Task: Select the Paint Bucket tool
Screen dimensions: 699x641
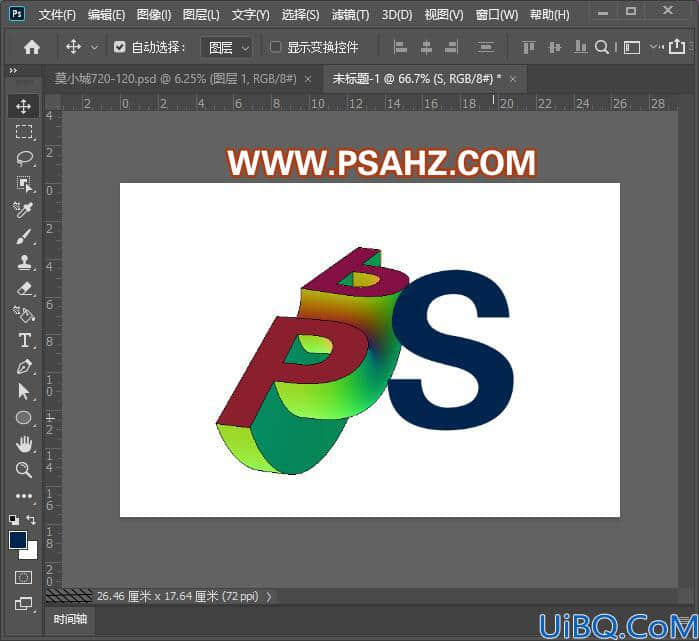Action: pyautogui.click(x=23, y=314)
